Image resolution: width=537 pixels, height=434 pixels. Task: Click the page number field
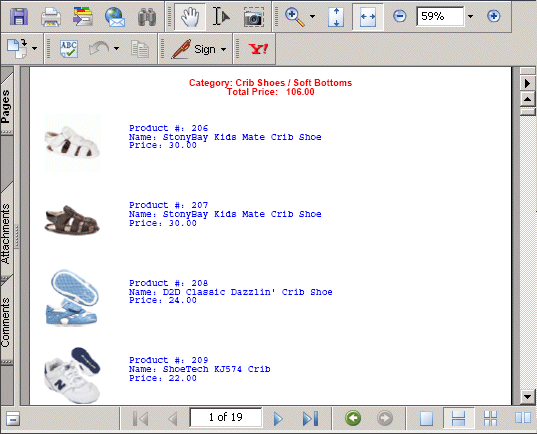tap(226, 417)
